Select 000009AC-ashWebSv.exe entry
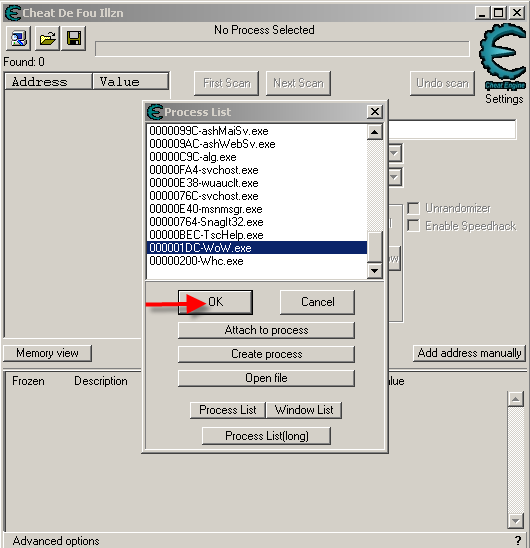Viewport: 530px width, 548px height. 257,144
